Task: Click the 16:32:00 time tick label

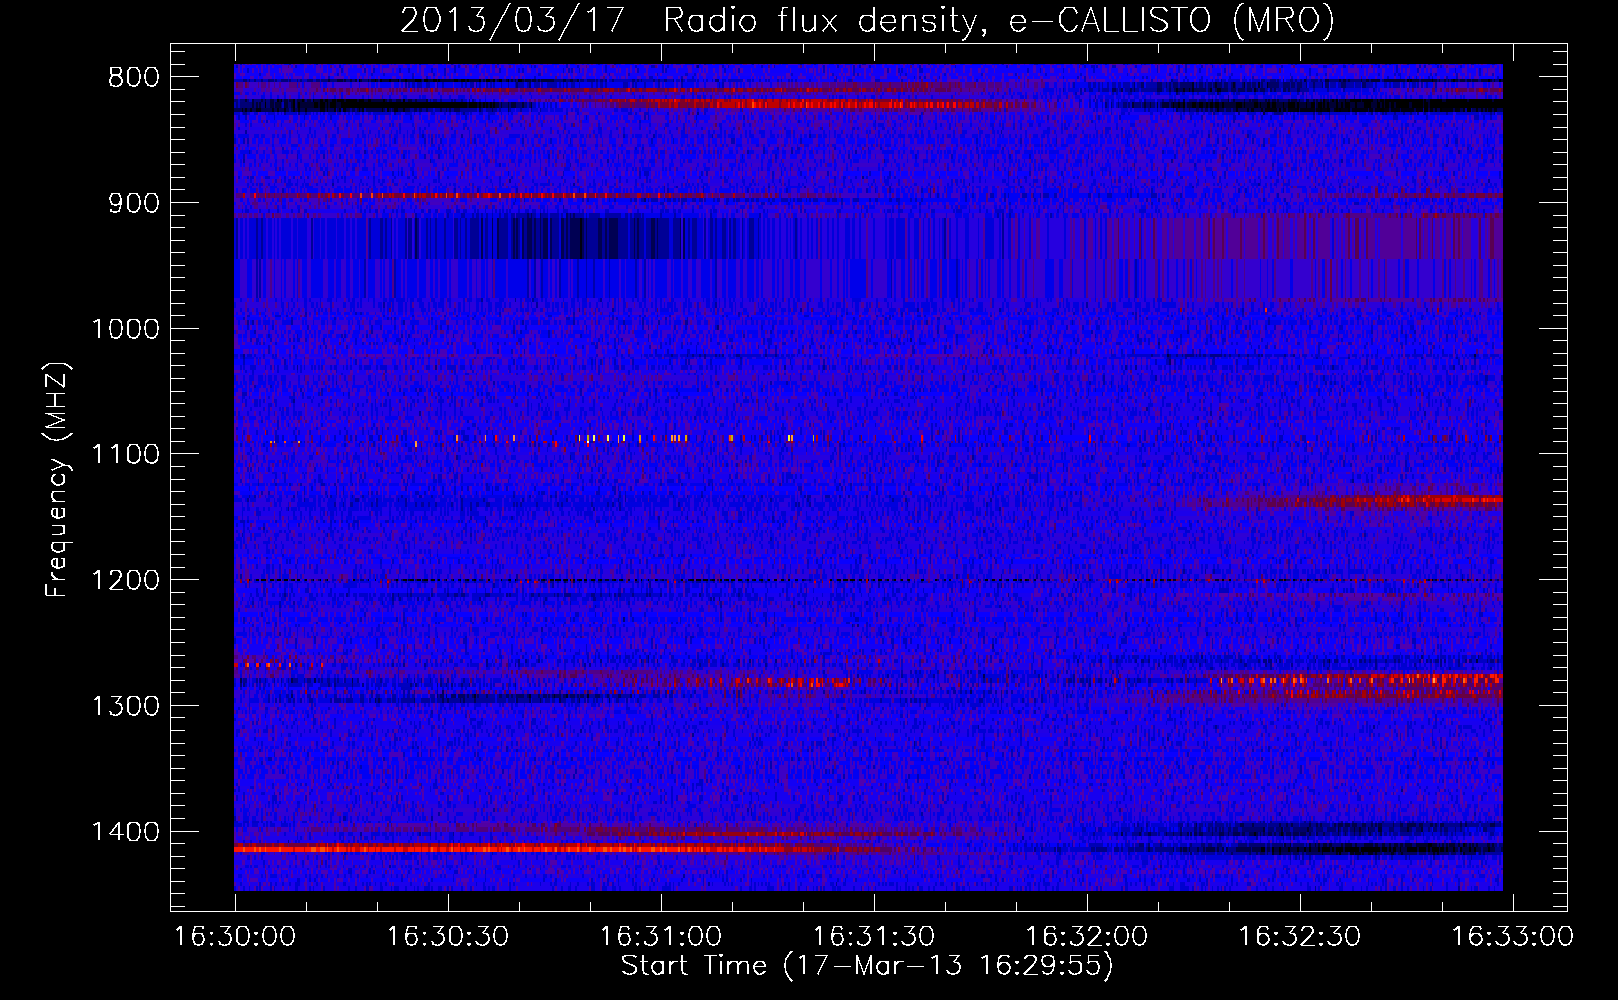Action: coord(1087,937)
